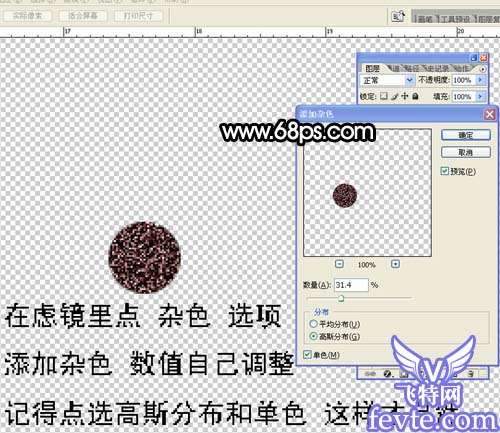Viewport: 500px width, 433px height.
Task: Open the layers panel options menu button
Action: pos(483,69)
